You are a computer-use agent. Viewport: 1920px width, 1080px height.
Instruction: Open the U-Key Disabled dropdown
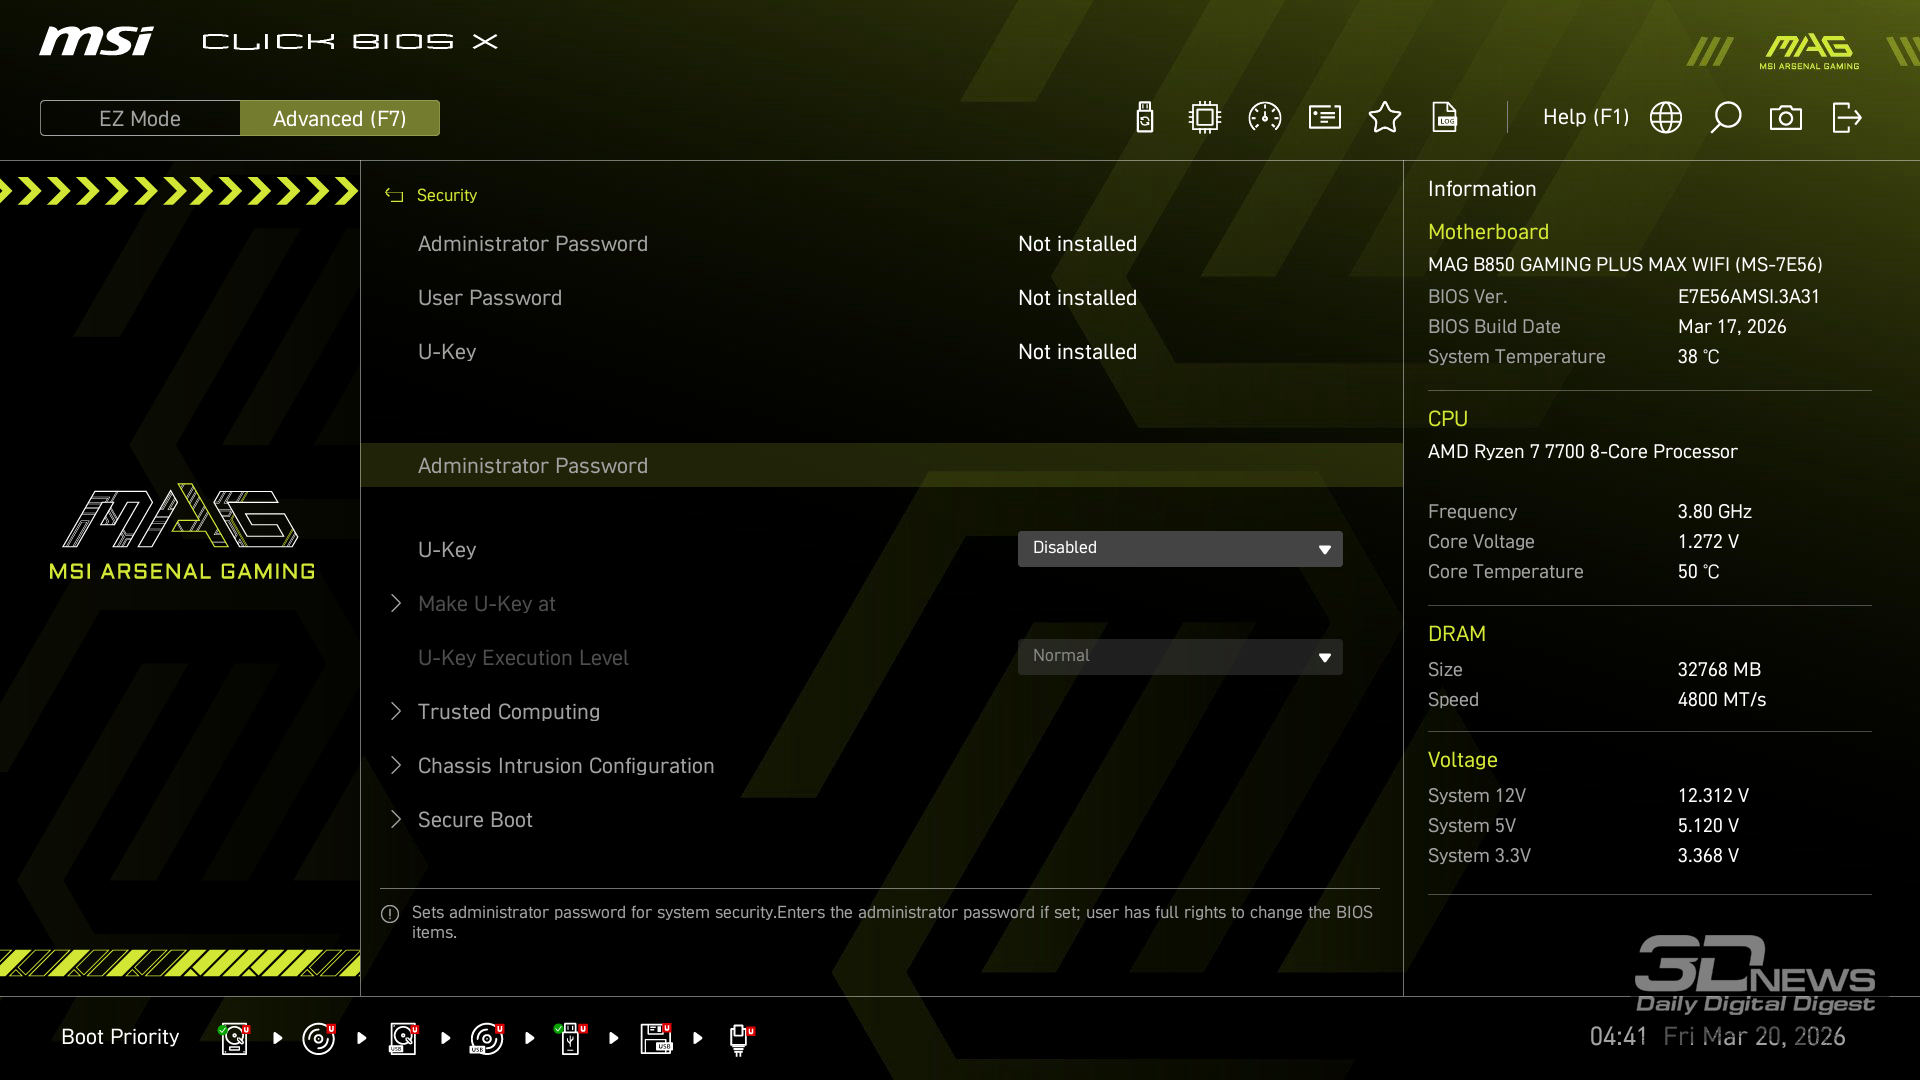tap(1180, 548)
